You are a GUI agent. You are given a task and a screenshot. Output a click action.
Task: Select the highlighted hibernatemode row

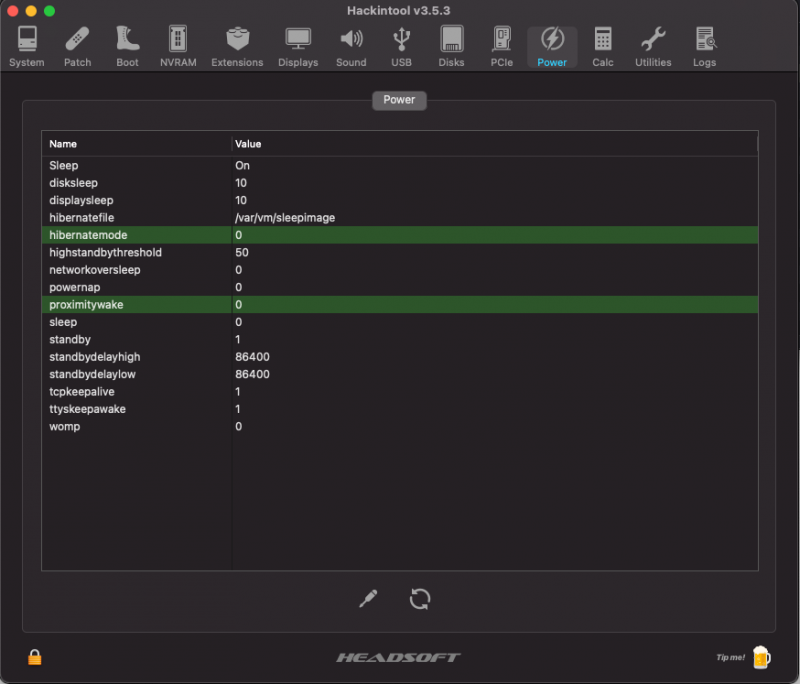399,235
